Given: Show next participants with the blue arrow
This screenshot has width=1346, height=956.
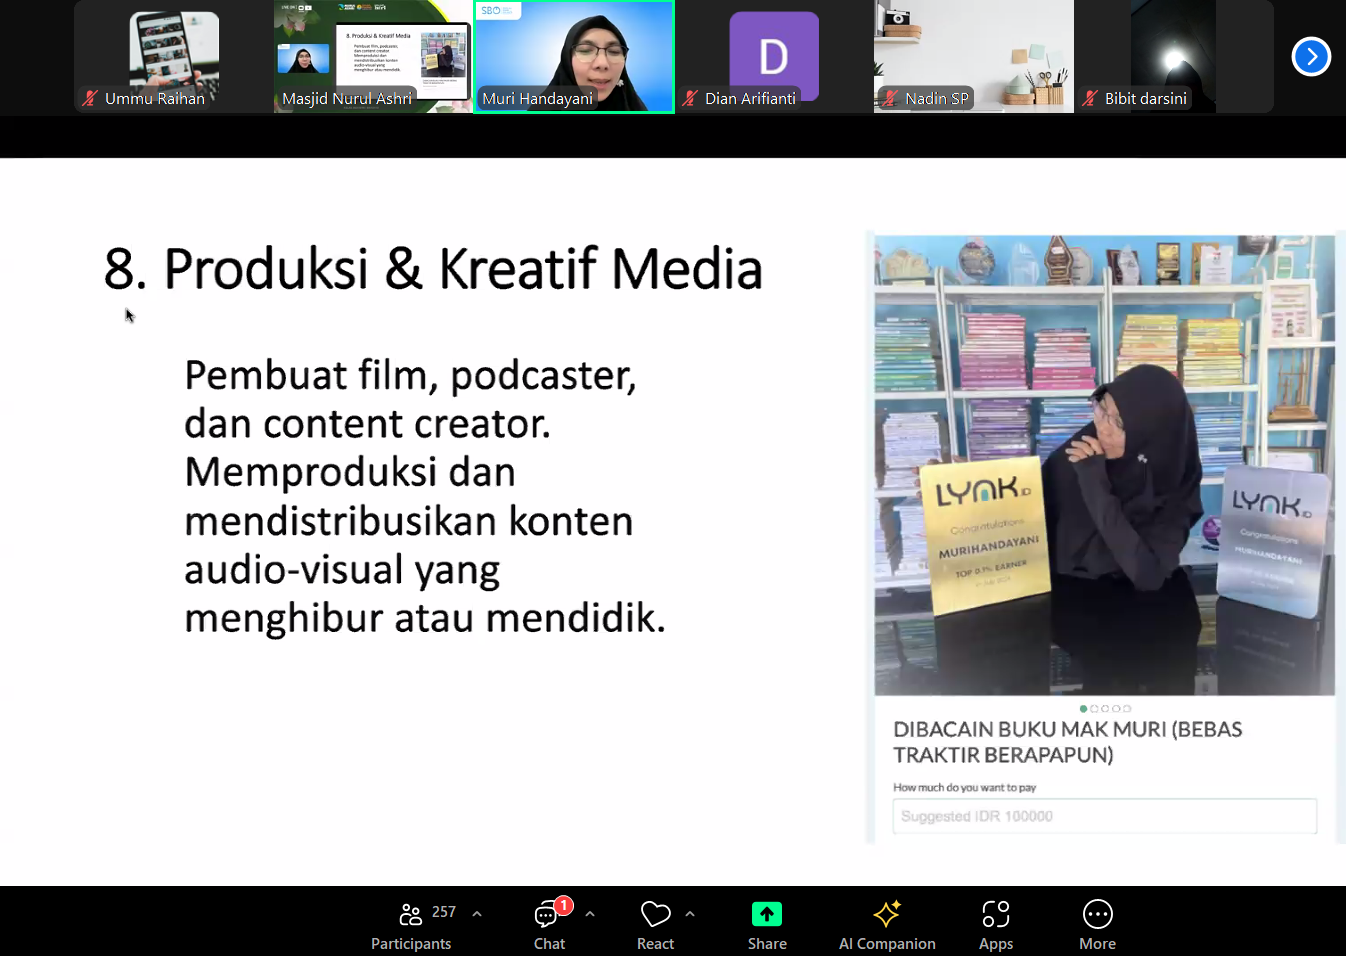Looking at the screenshot, I should point(1310,56).
